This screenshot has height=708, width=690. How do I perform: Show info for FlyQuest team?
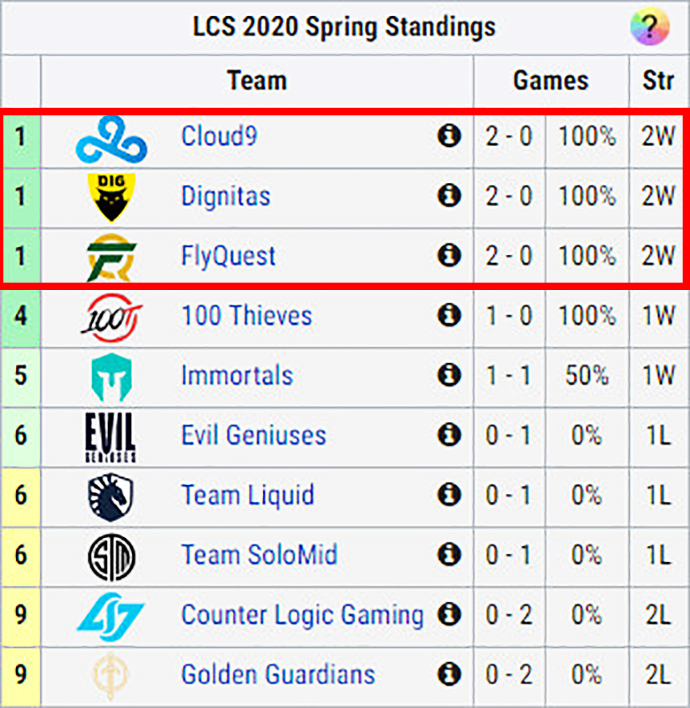[x=449, y=256]
